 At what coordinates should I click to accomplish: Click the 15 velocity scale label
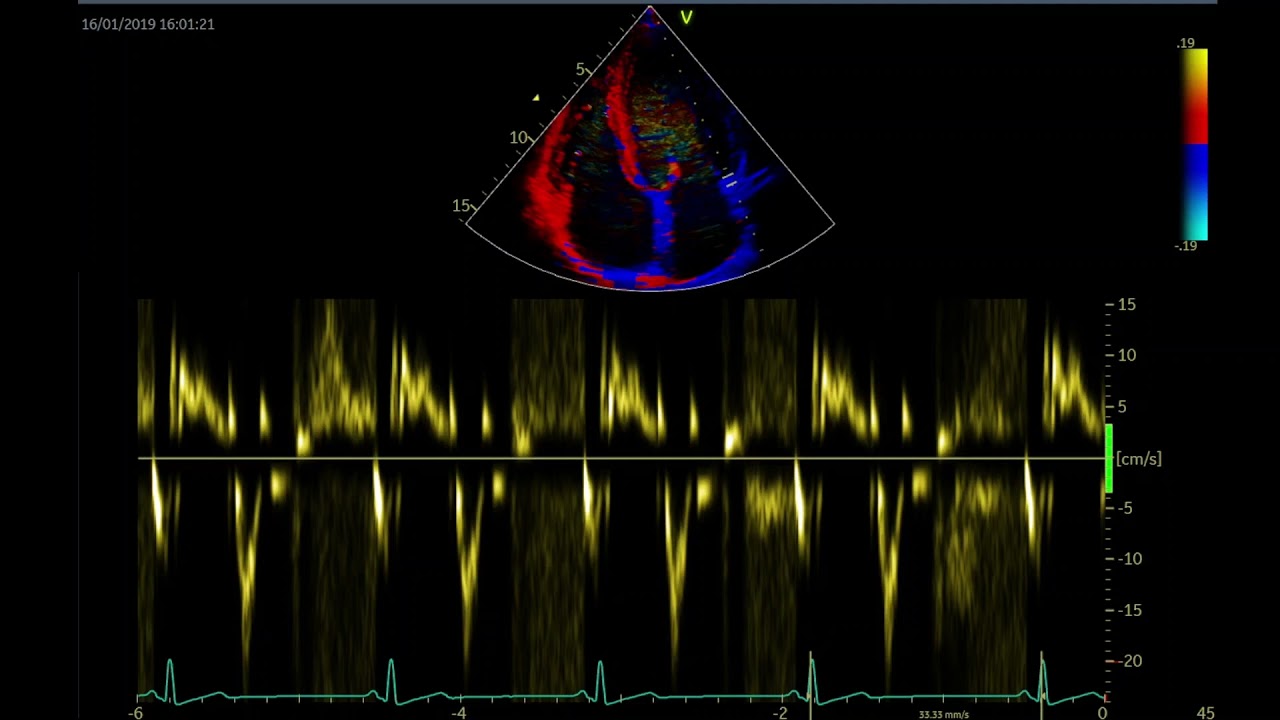(x=1126, y=304)
